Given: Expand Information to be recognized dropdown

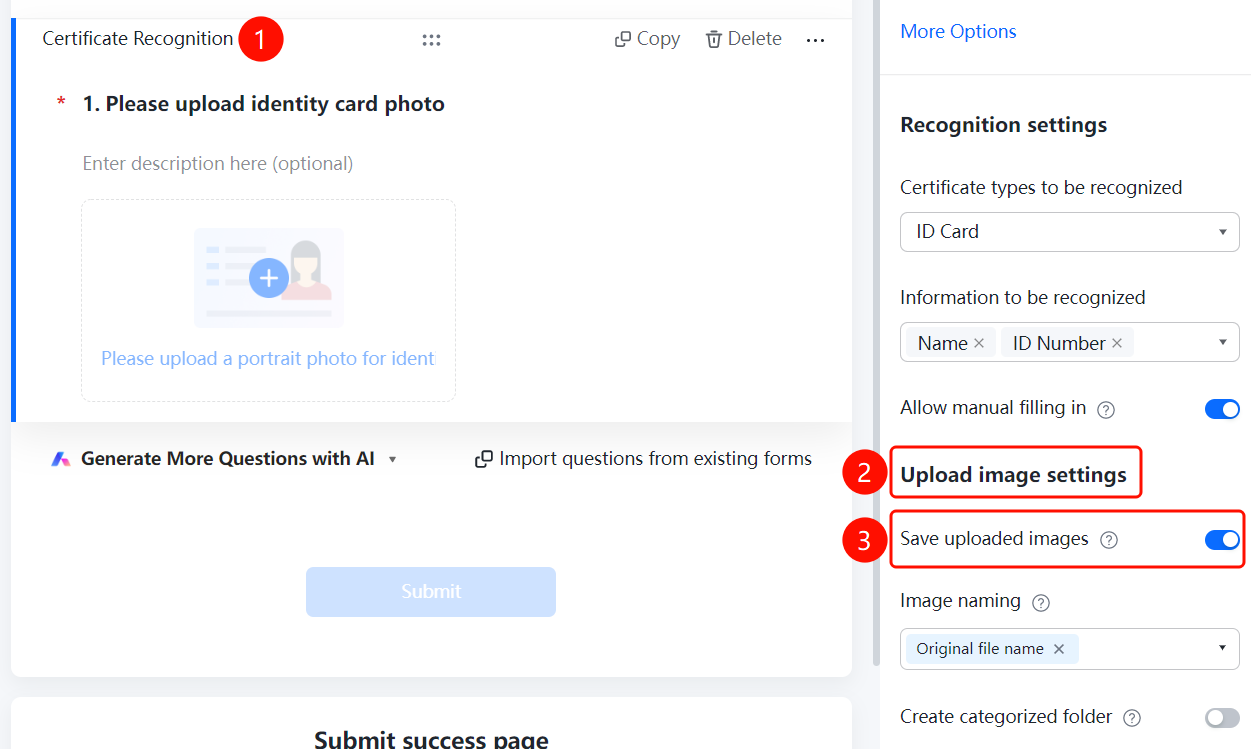Looking at the screenshot, I should (x=1070, y=342).
